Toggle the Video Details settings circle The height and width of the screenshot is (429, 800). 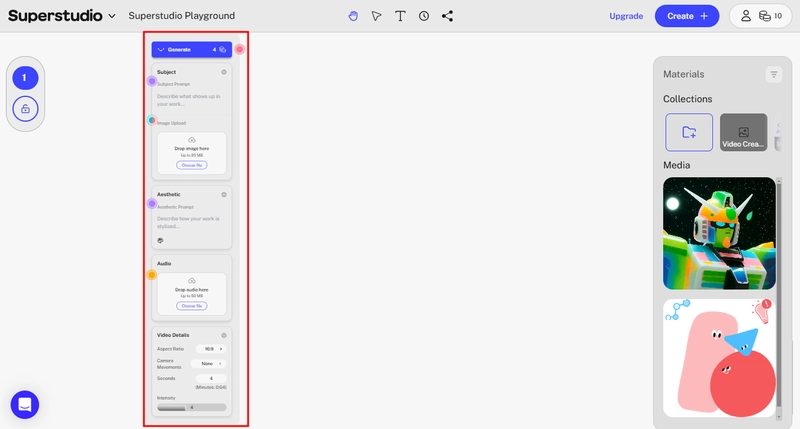223,335
